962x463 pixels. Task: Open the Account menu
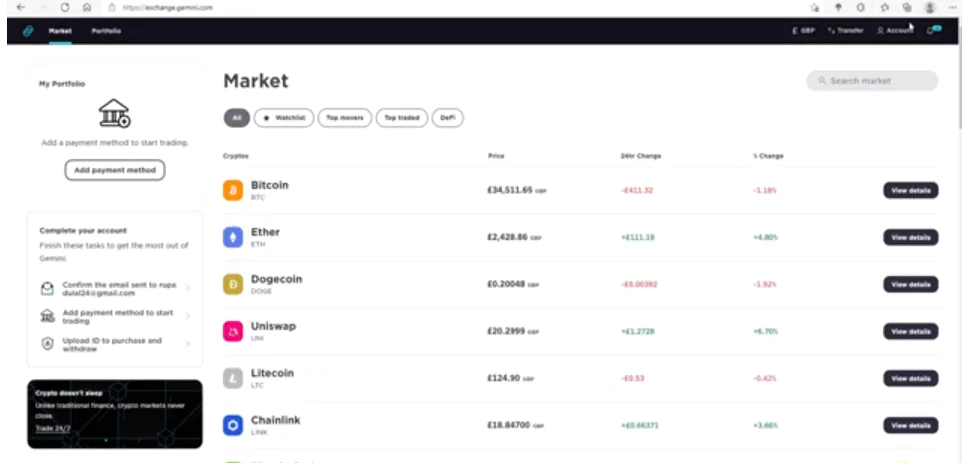coord(895,31)
